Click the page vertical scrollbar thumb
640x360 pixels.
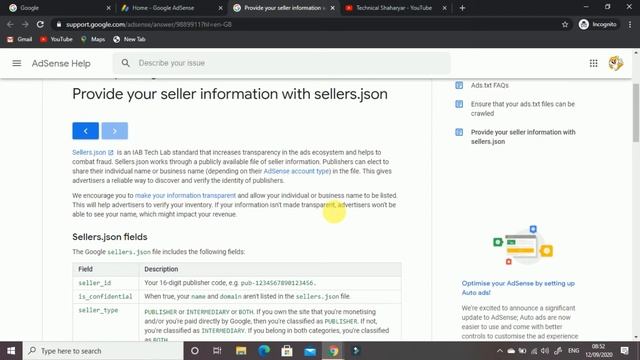pos(636,113)
